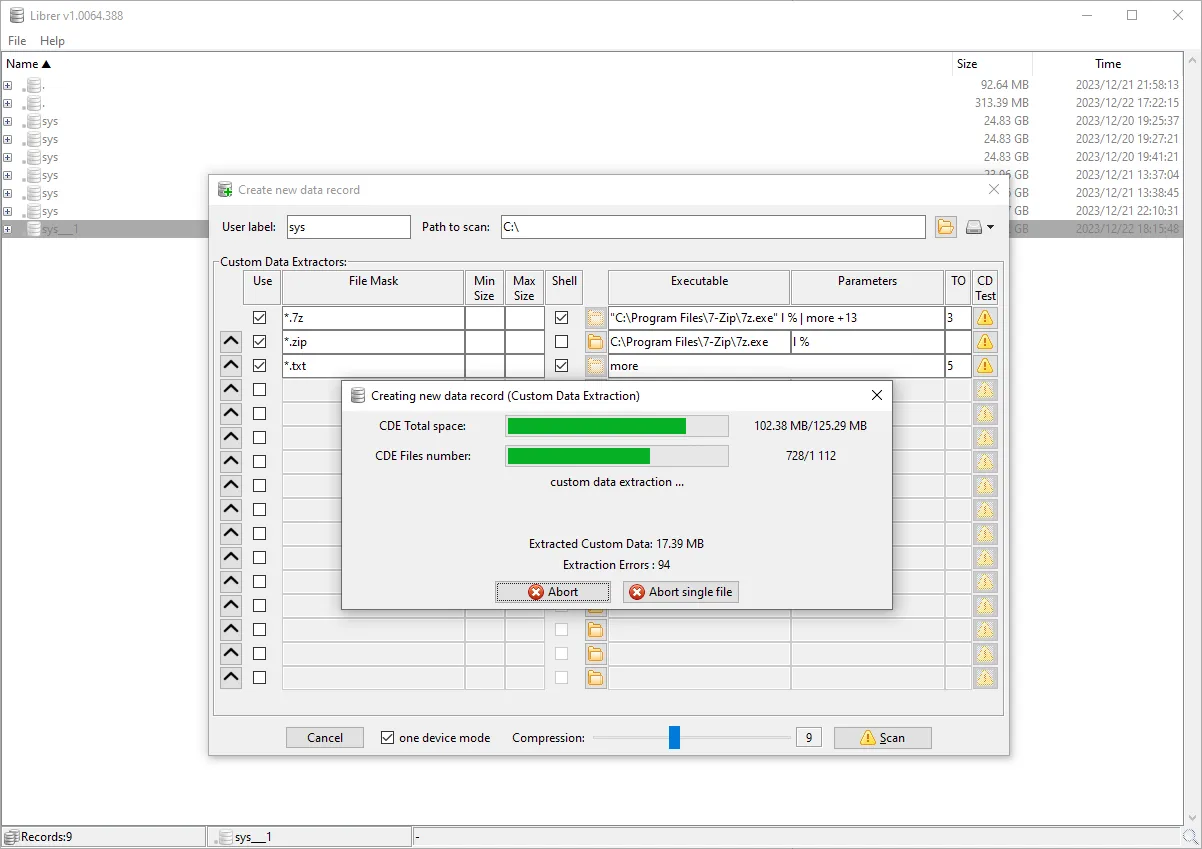The image size is (1202, 849).
Task: Open the executable file picker for *.zip extractor
Action: click(596, 341)
